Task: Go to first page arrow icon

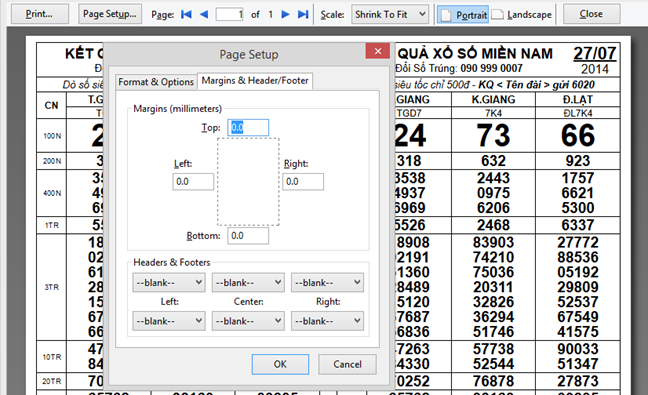Action: [186, 14]
